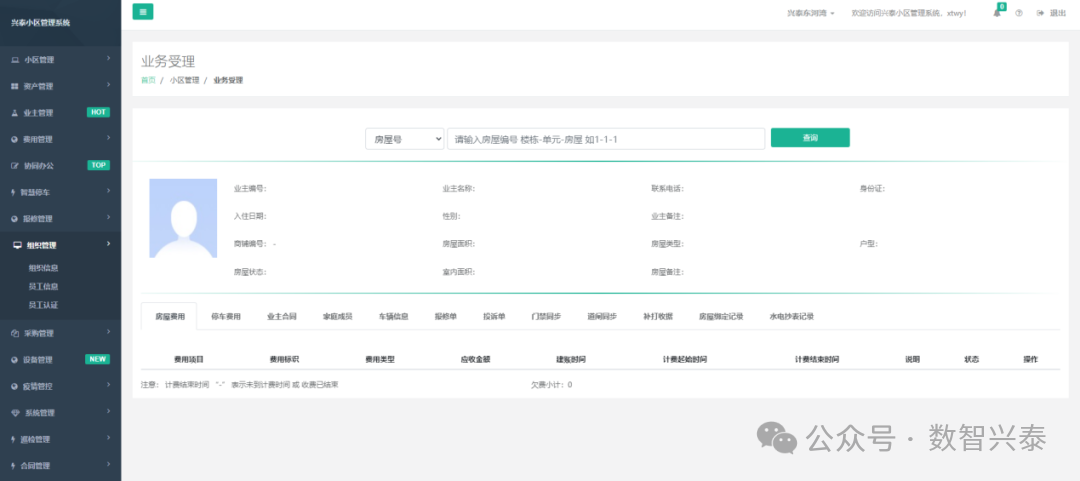Open the 房屋号 search type dropdown
1080x481 pixels.
pyautogui.click(x=404, y=139)
